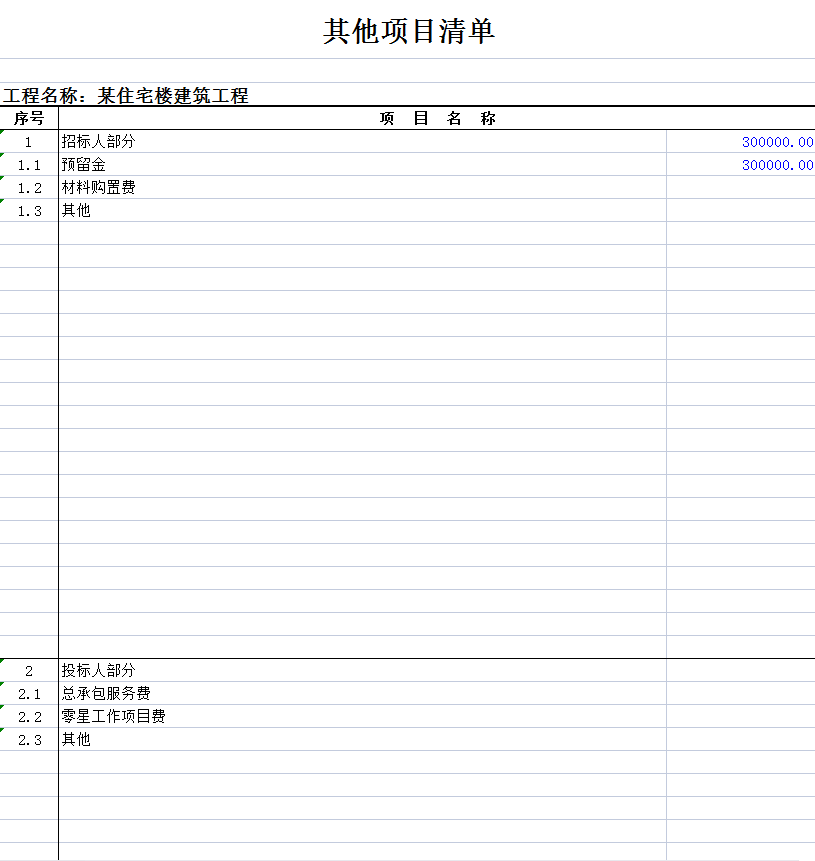The image size is (815, 861).
Task: Select the 其他 cell in row 2.3
Action: click(362, 740)
